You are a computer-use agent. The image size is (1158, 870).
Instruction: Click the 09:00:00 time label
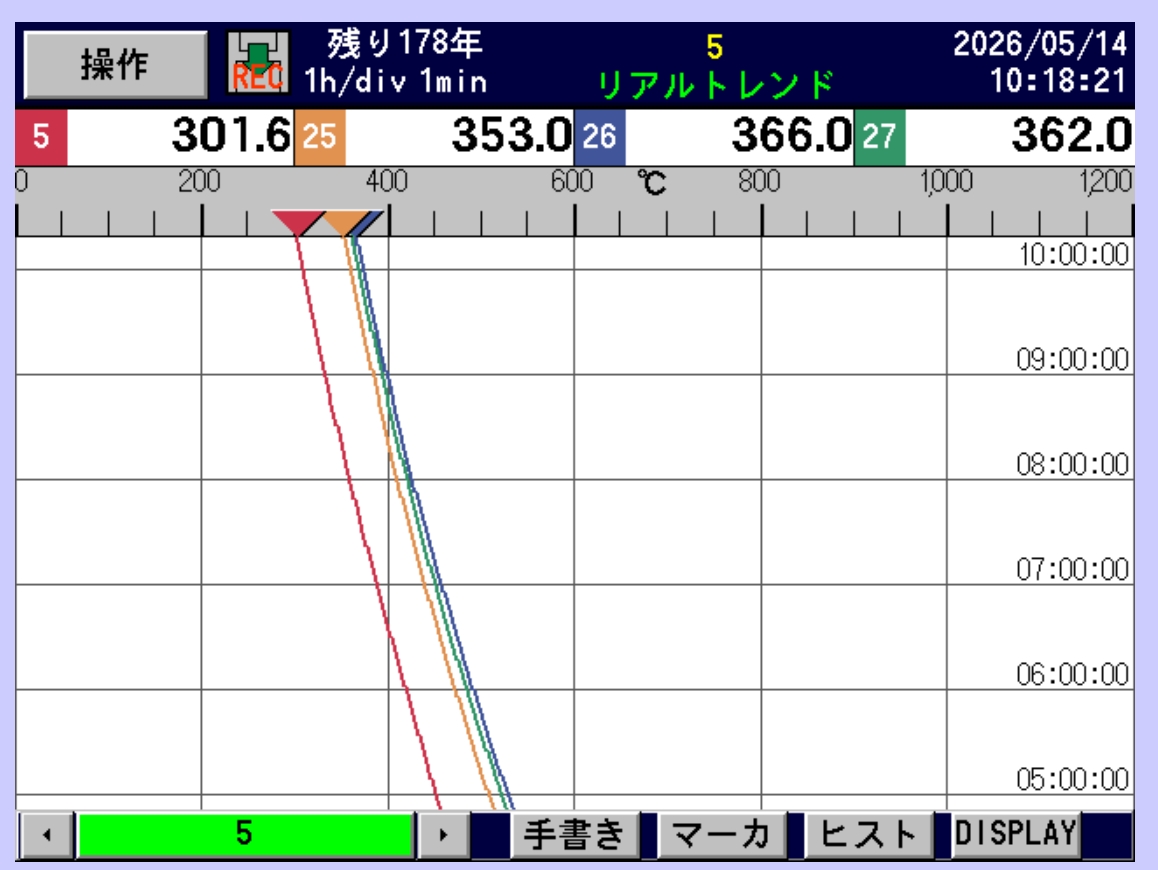(1072, 360)
